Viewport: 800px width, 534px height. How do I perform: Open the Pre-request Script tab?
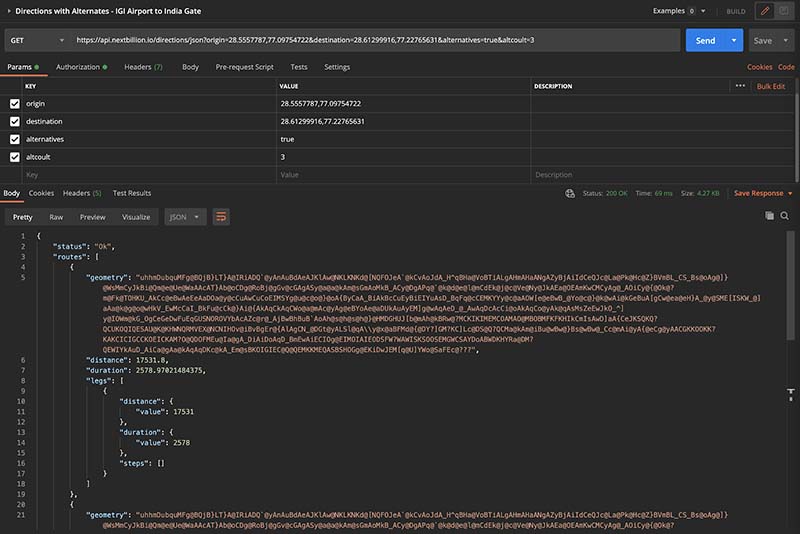(x=244, y=67)
